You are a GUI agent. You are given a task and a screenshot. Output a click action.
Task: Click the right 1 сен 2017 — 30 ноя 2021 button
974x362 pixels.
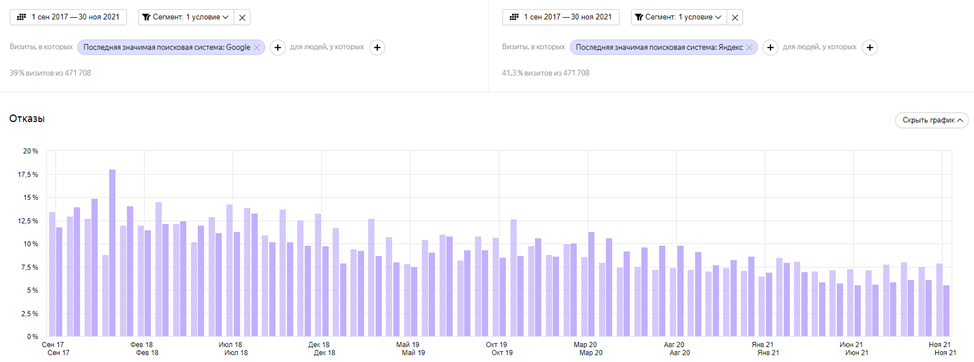pyautogui.click(x=560, y=17)
